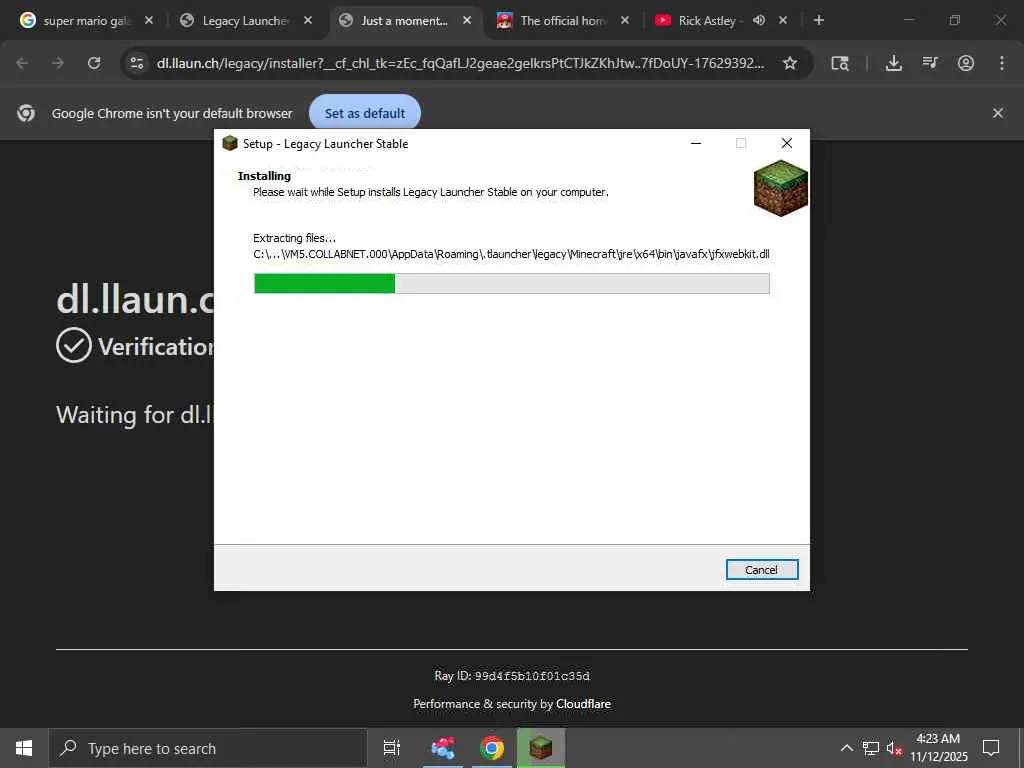
Task: Open Chrome profile menu
Action: (966, 63)
